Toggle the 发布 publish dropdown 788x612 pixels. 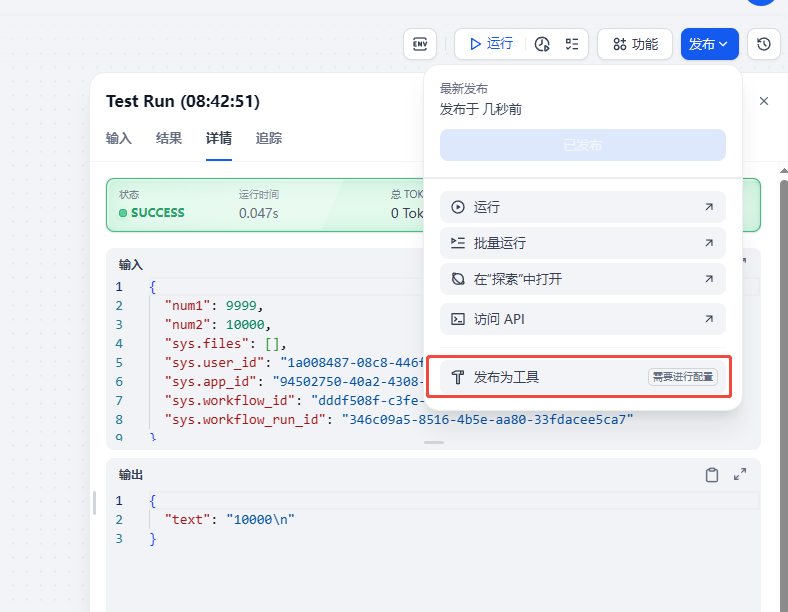pos(710,44)
